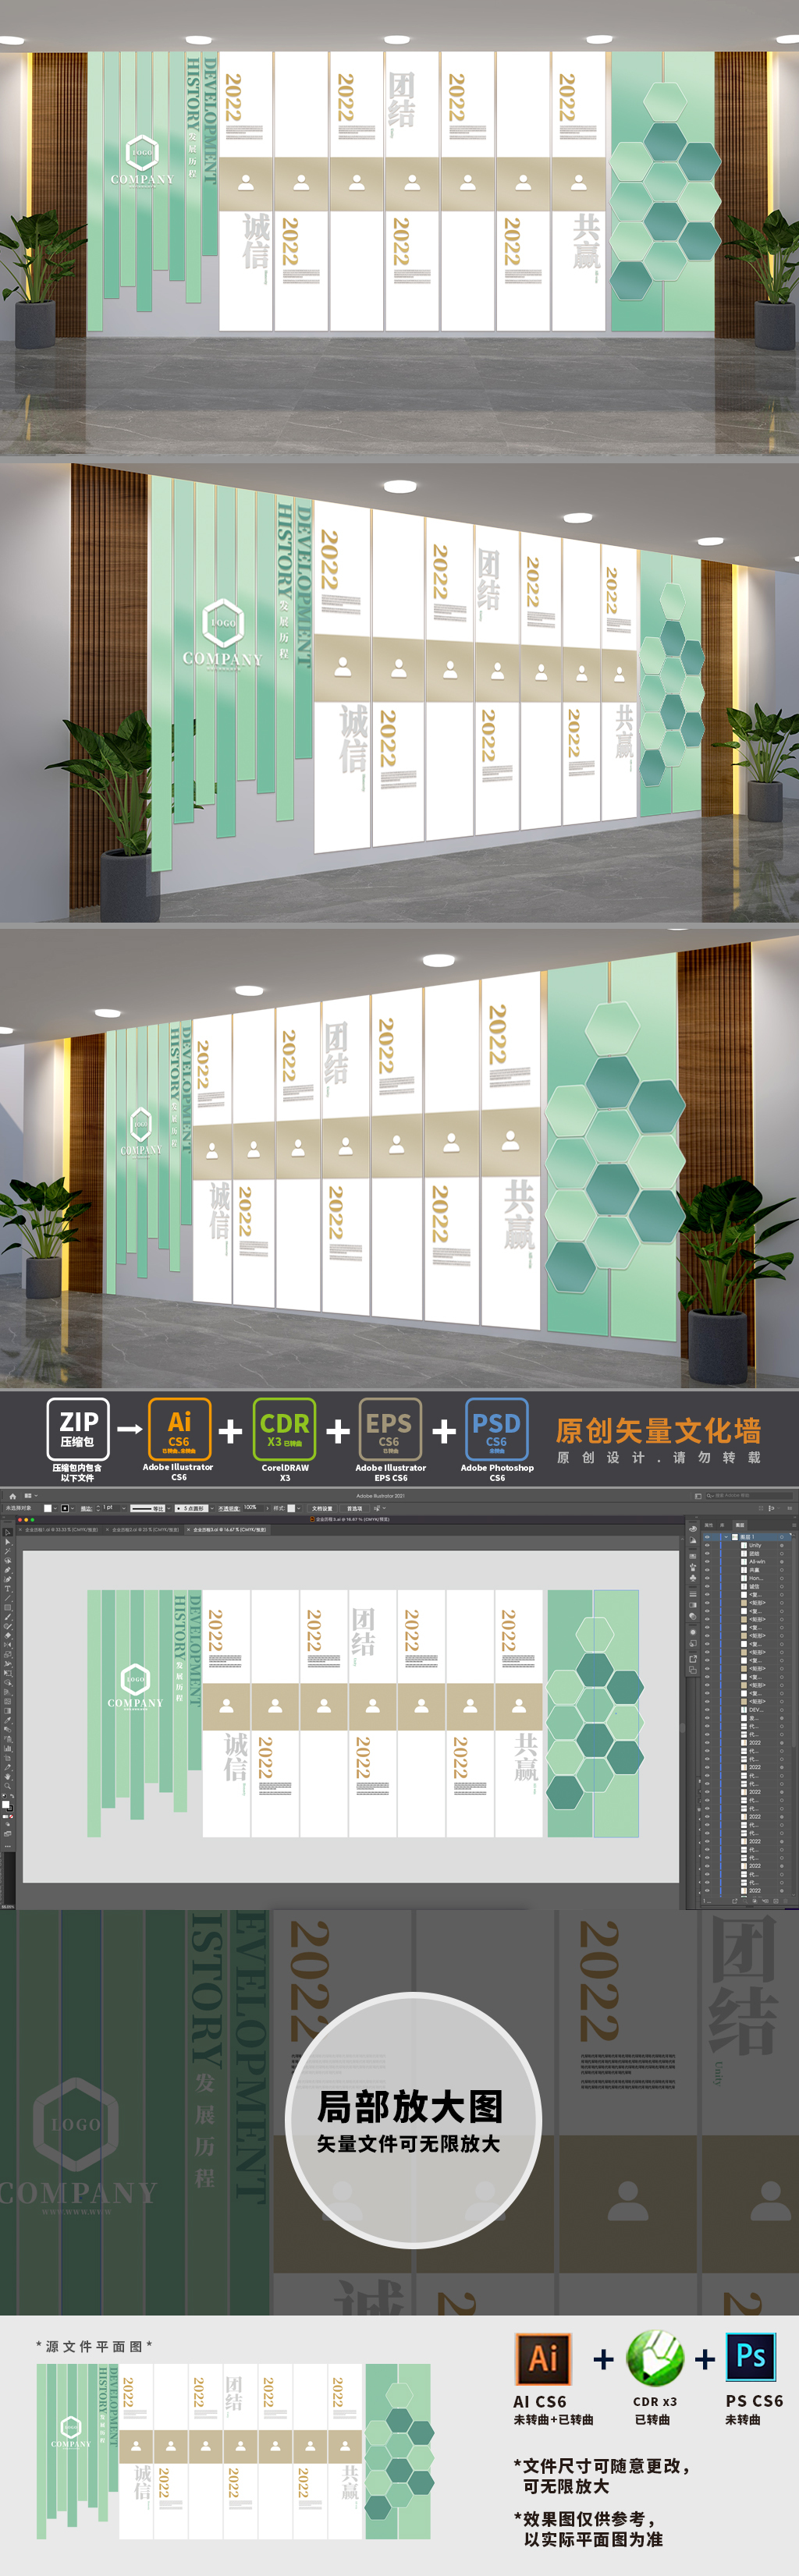
Task: Open the Asset Export dock icon
Action: tap(693, 1659)
